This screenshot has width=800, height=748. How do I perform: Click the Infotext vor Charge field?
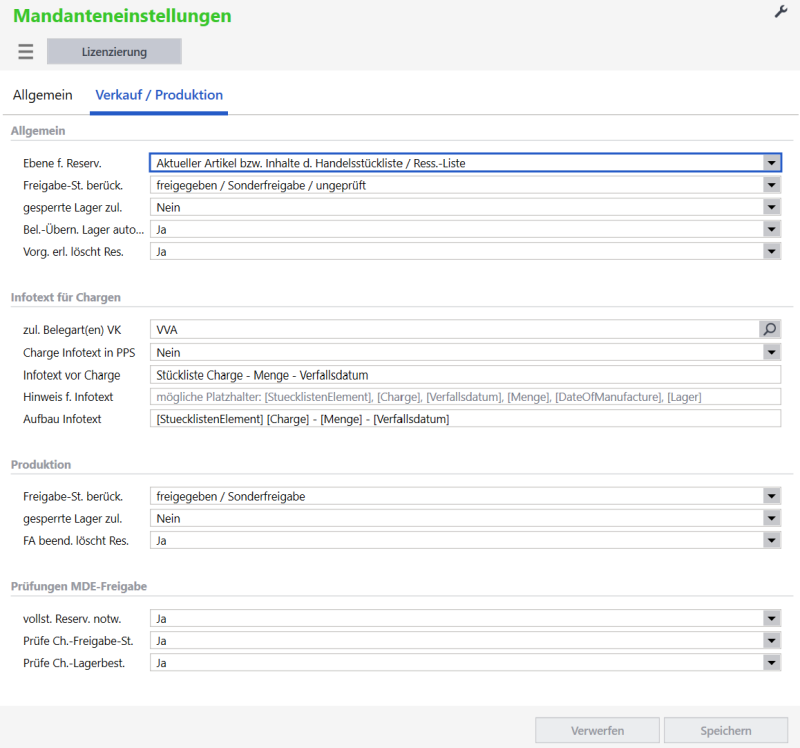point(465,375)
